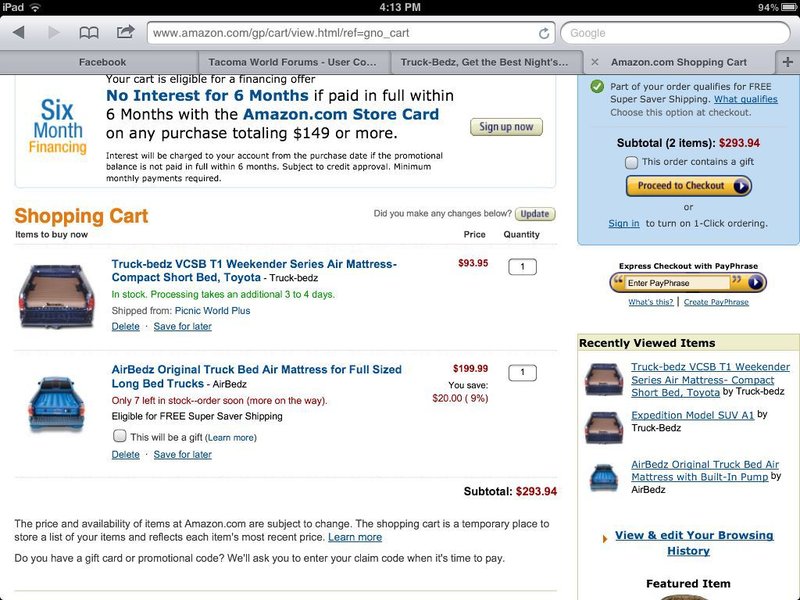This screenshot has width=800, height=600.
Task: Open the bookmarks book icon
Action: click(x=89, y=33)
